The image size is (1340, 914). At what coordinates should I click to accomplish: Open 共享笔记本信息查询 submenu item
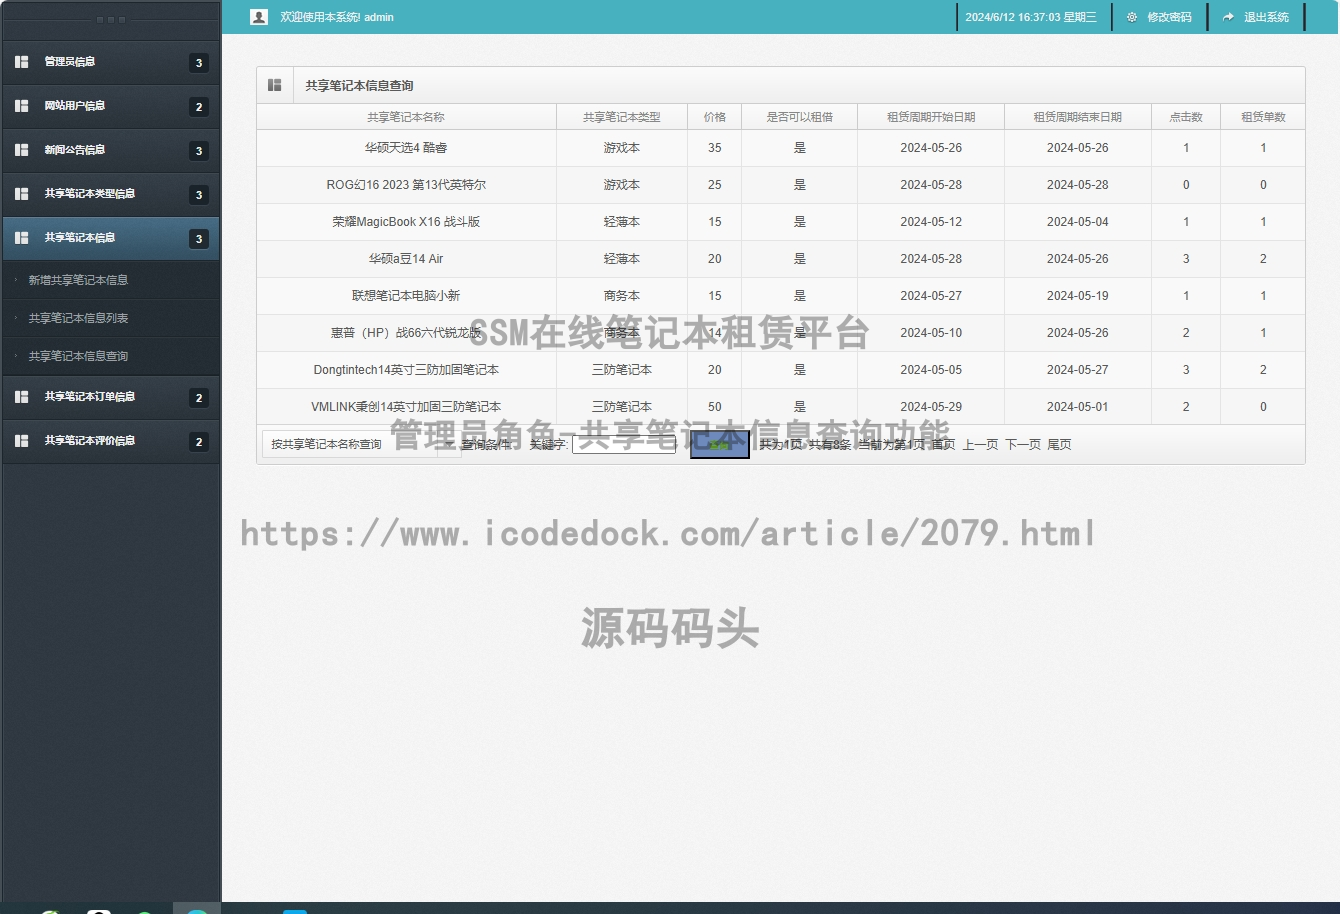click(x=78, y=356)
